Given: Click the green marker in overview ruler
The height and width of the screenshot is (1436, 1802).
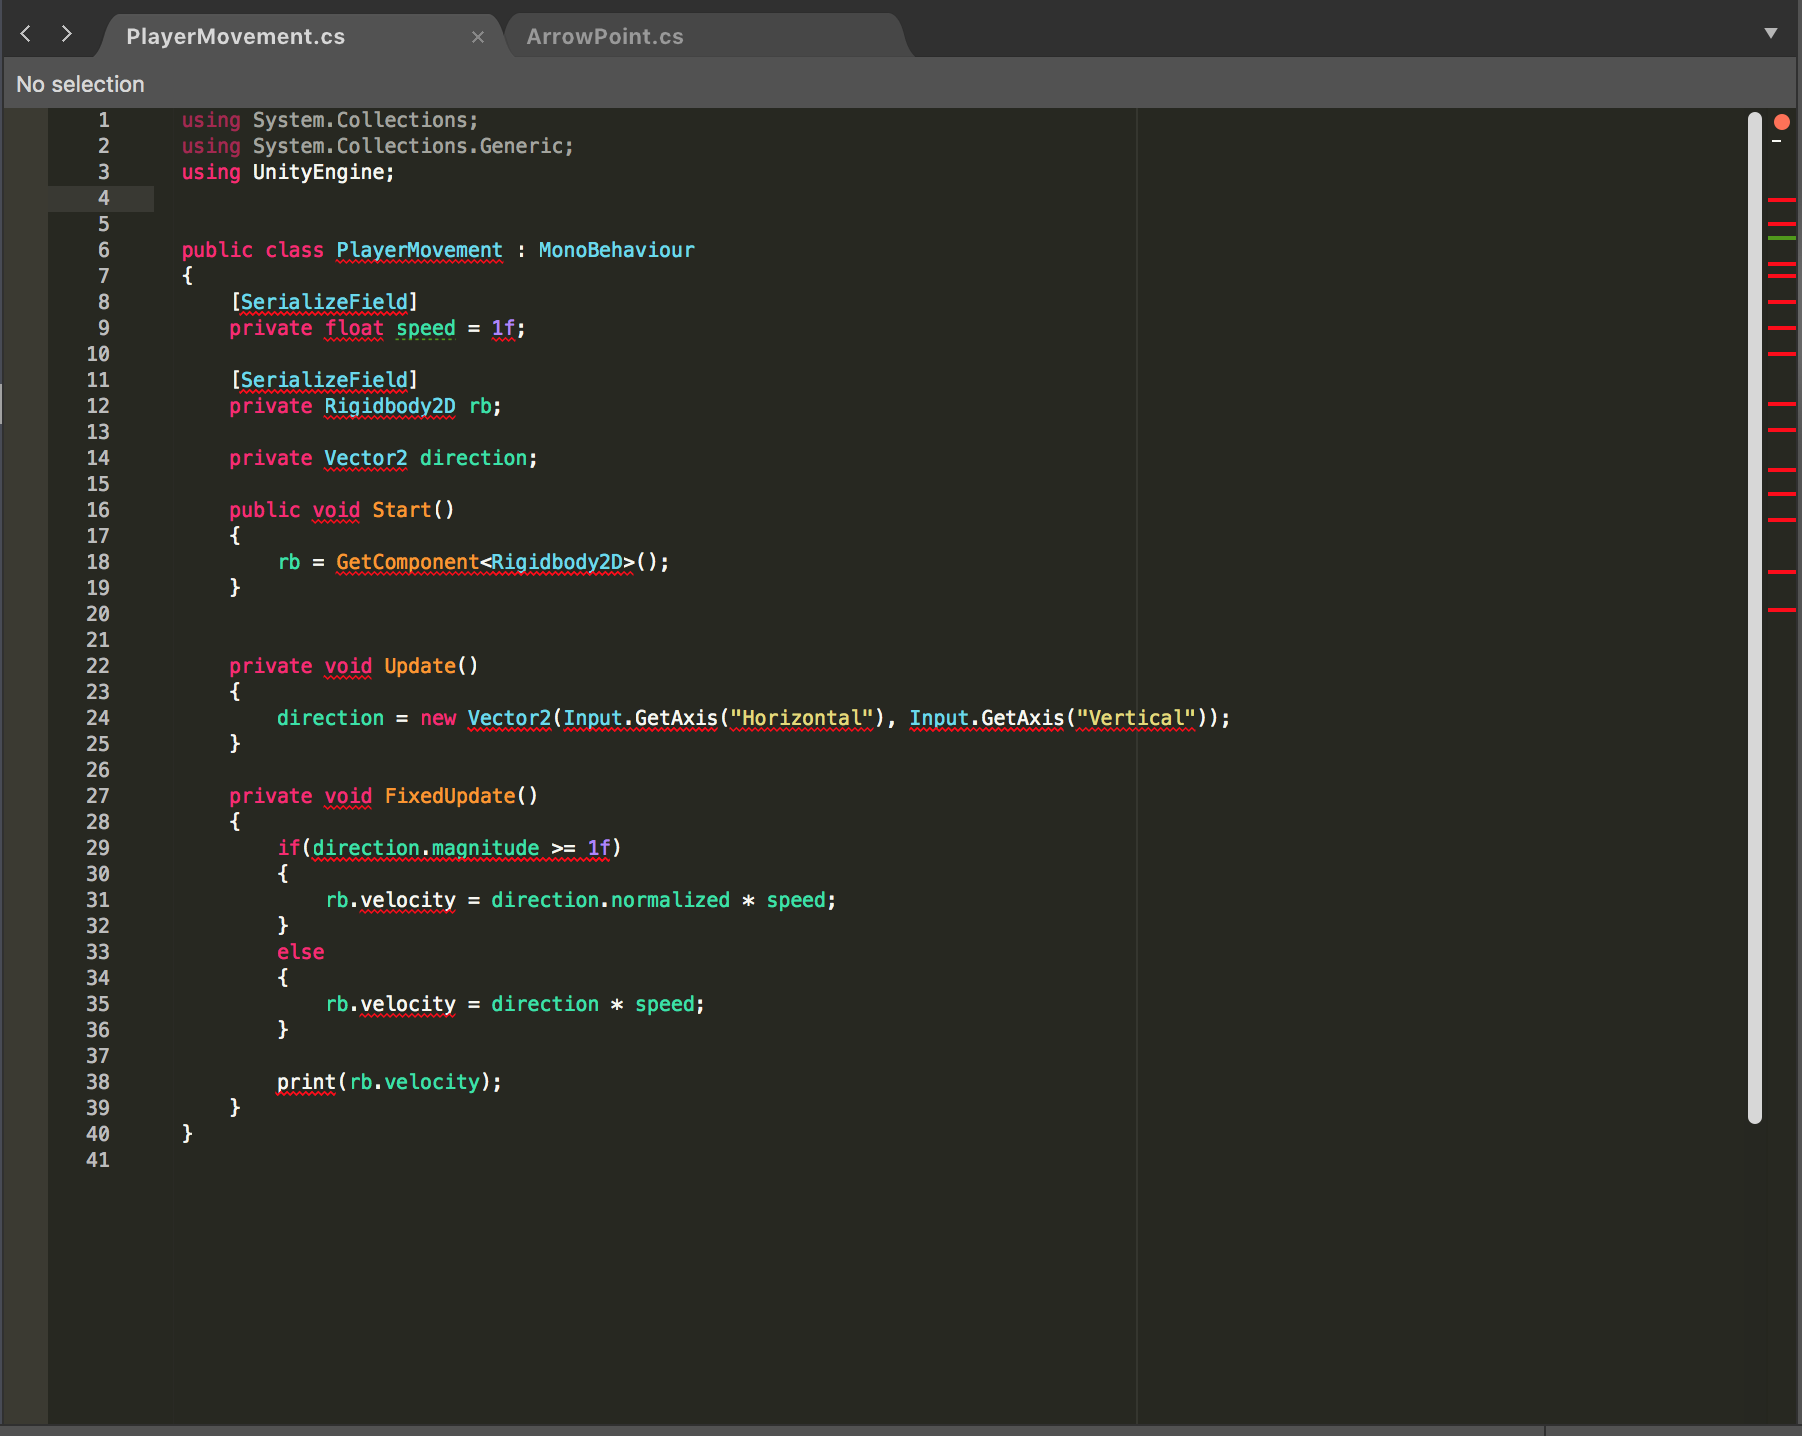Looking at the screenshot, I should (1781, 238).
